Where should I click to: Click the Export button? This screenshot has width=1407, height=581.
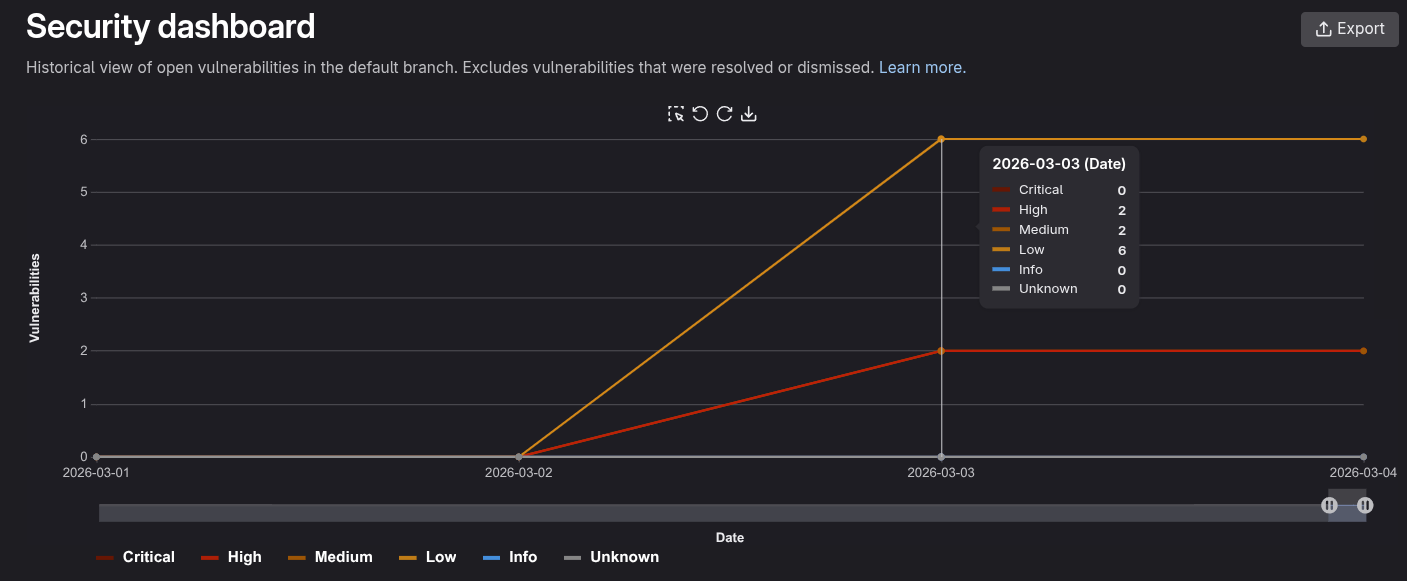pos(1349,28)
